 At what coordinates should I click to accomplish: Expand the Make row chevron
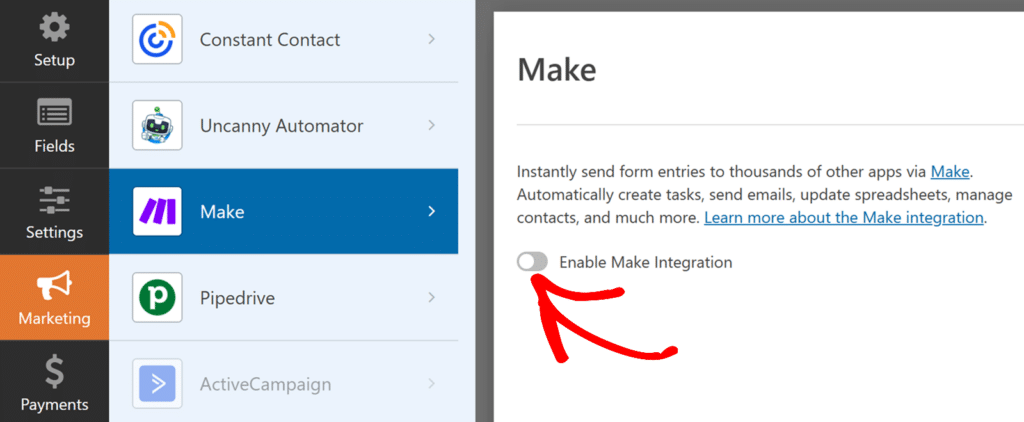coord(431,212)
